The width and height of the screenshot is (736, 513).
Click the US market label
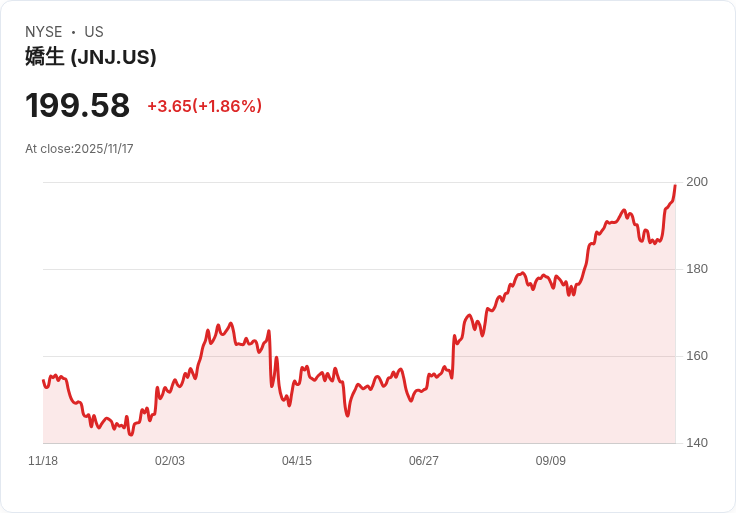tap(94, 32)
